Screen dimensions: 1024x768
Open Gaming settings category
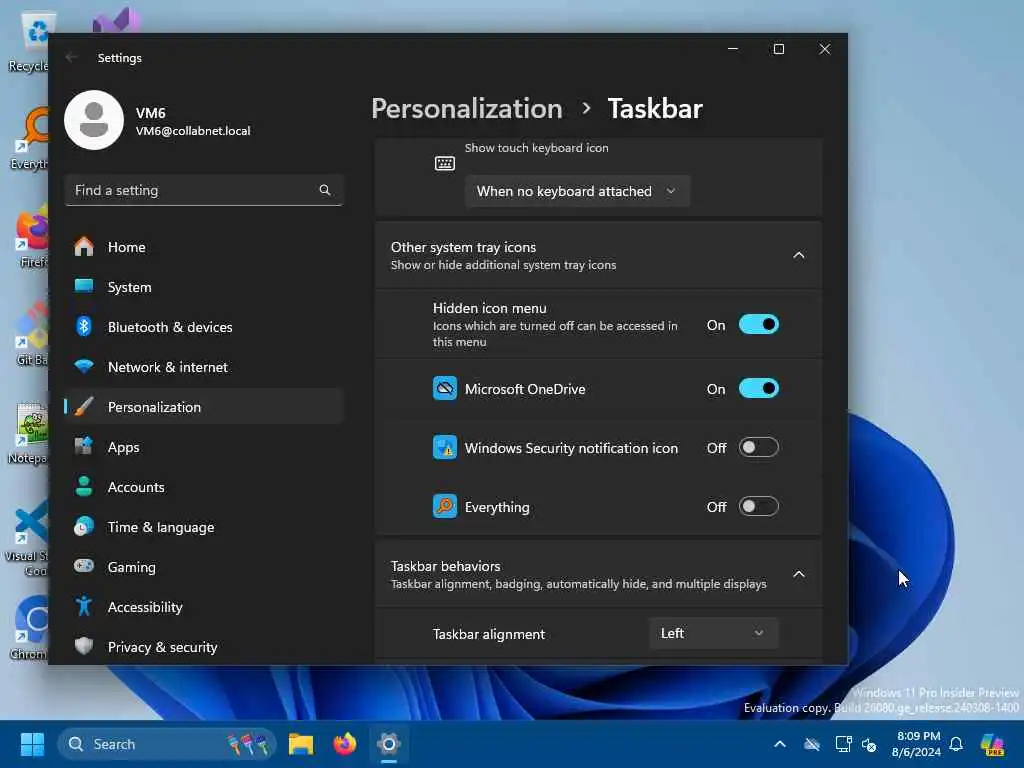204,567
